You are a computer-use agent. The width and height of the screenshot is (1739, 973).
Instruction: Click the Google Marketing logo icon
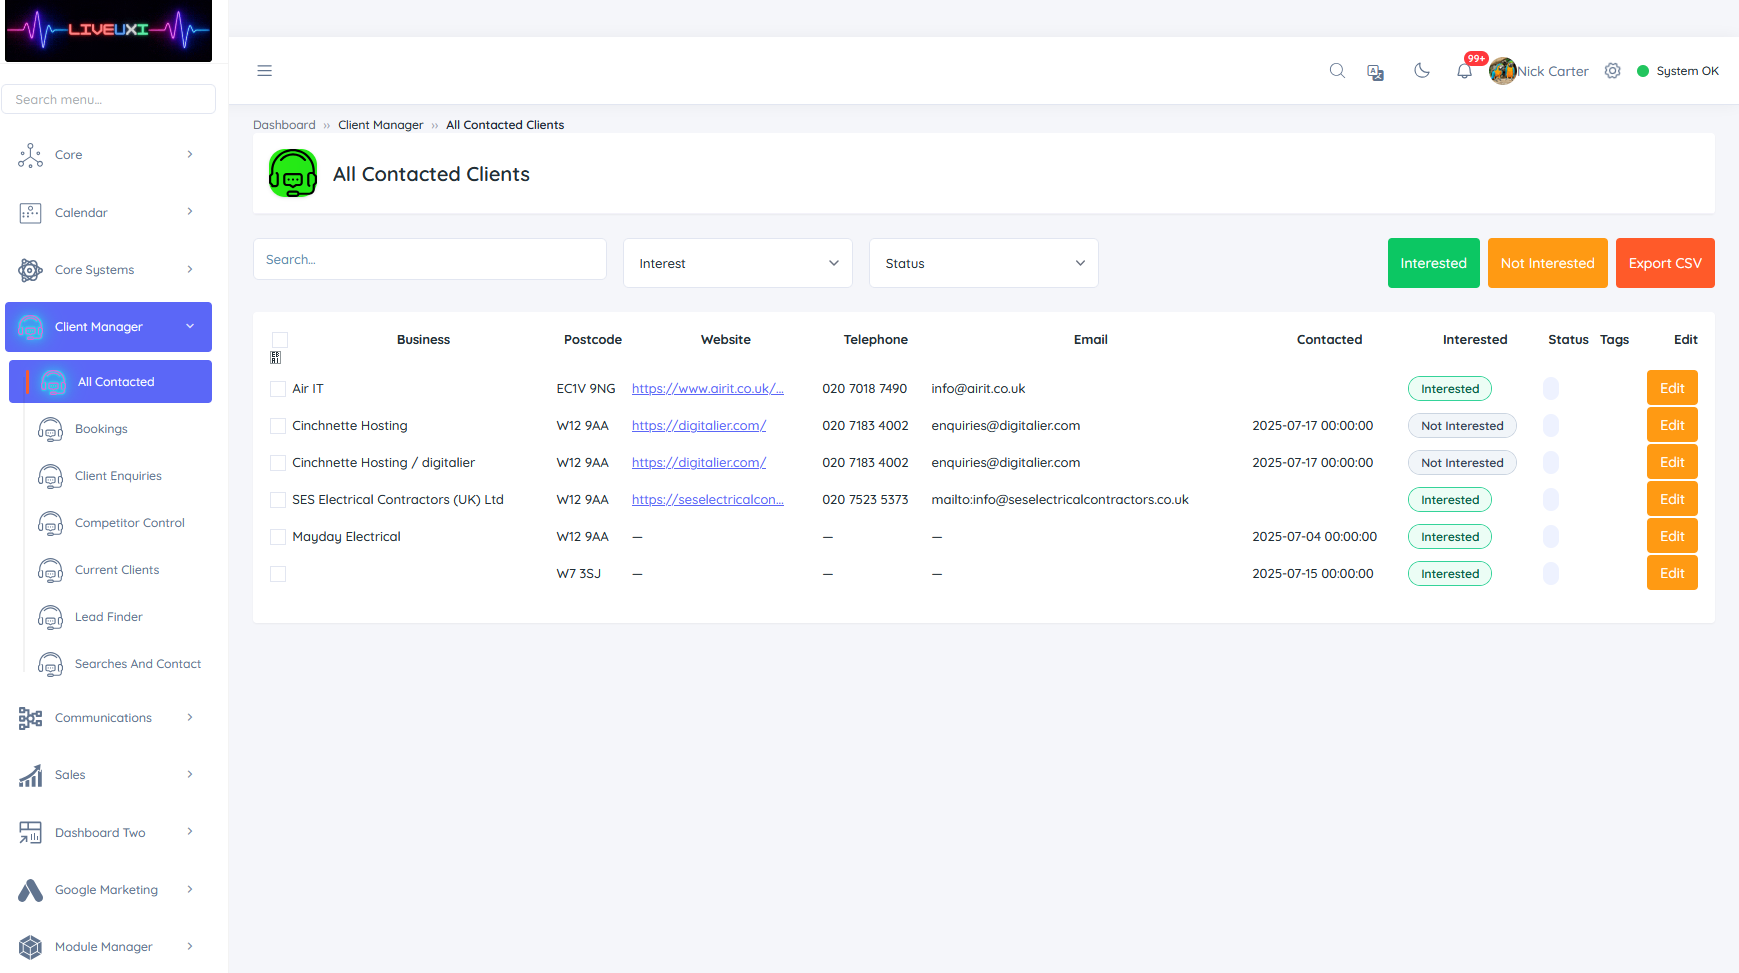pyautogui.click(x=30, y=890)
